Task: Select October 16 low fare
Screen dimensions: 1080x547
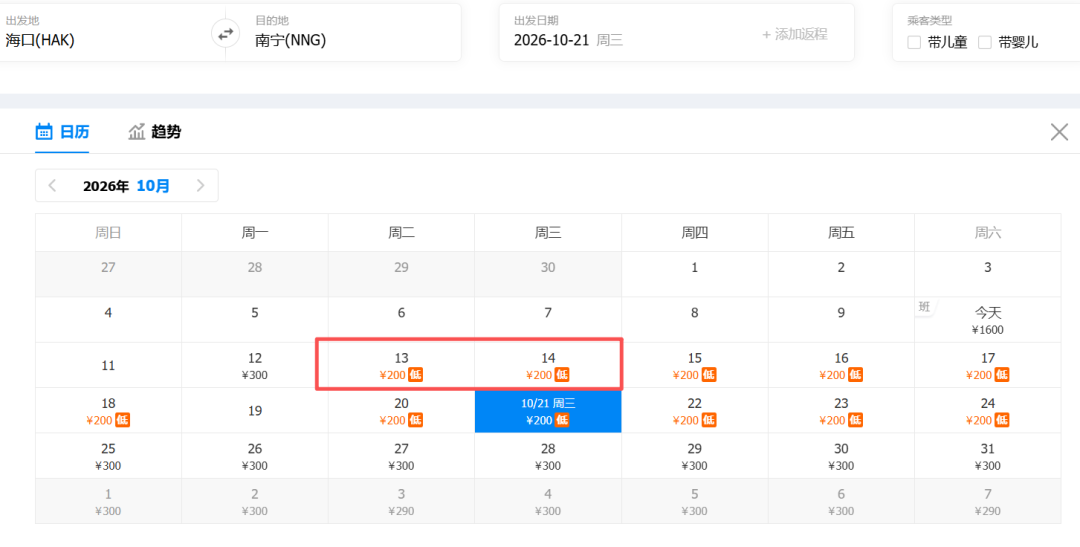Action: tap(841, 365)
